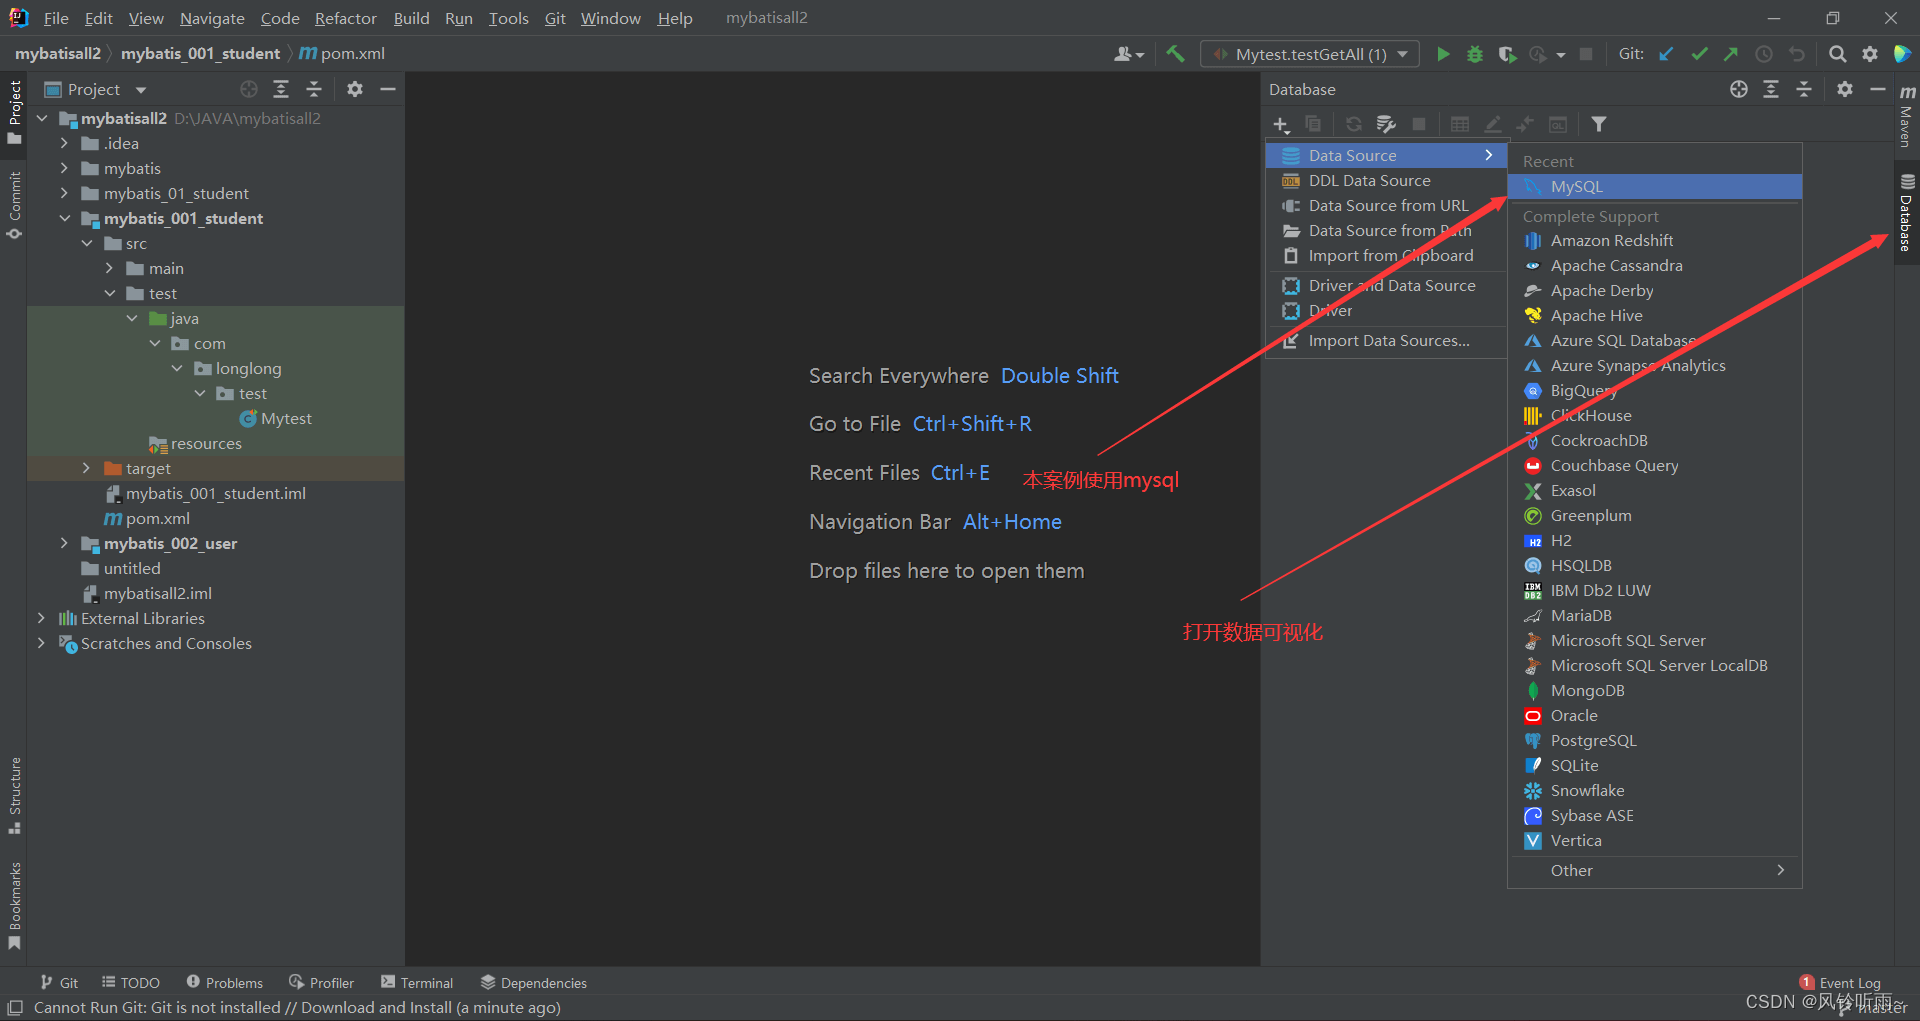
Task: Select PostgreSQL data source
Action: tap(1655, 740)
